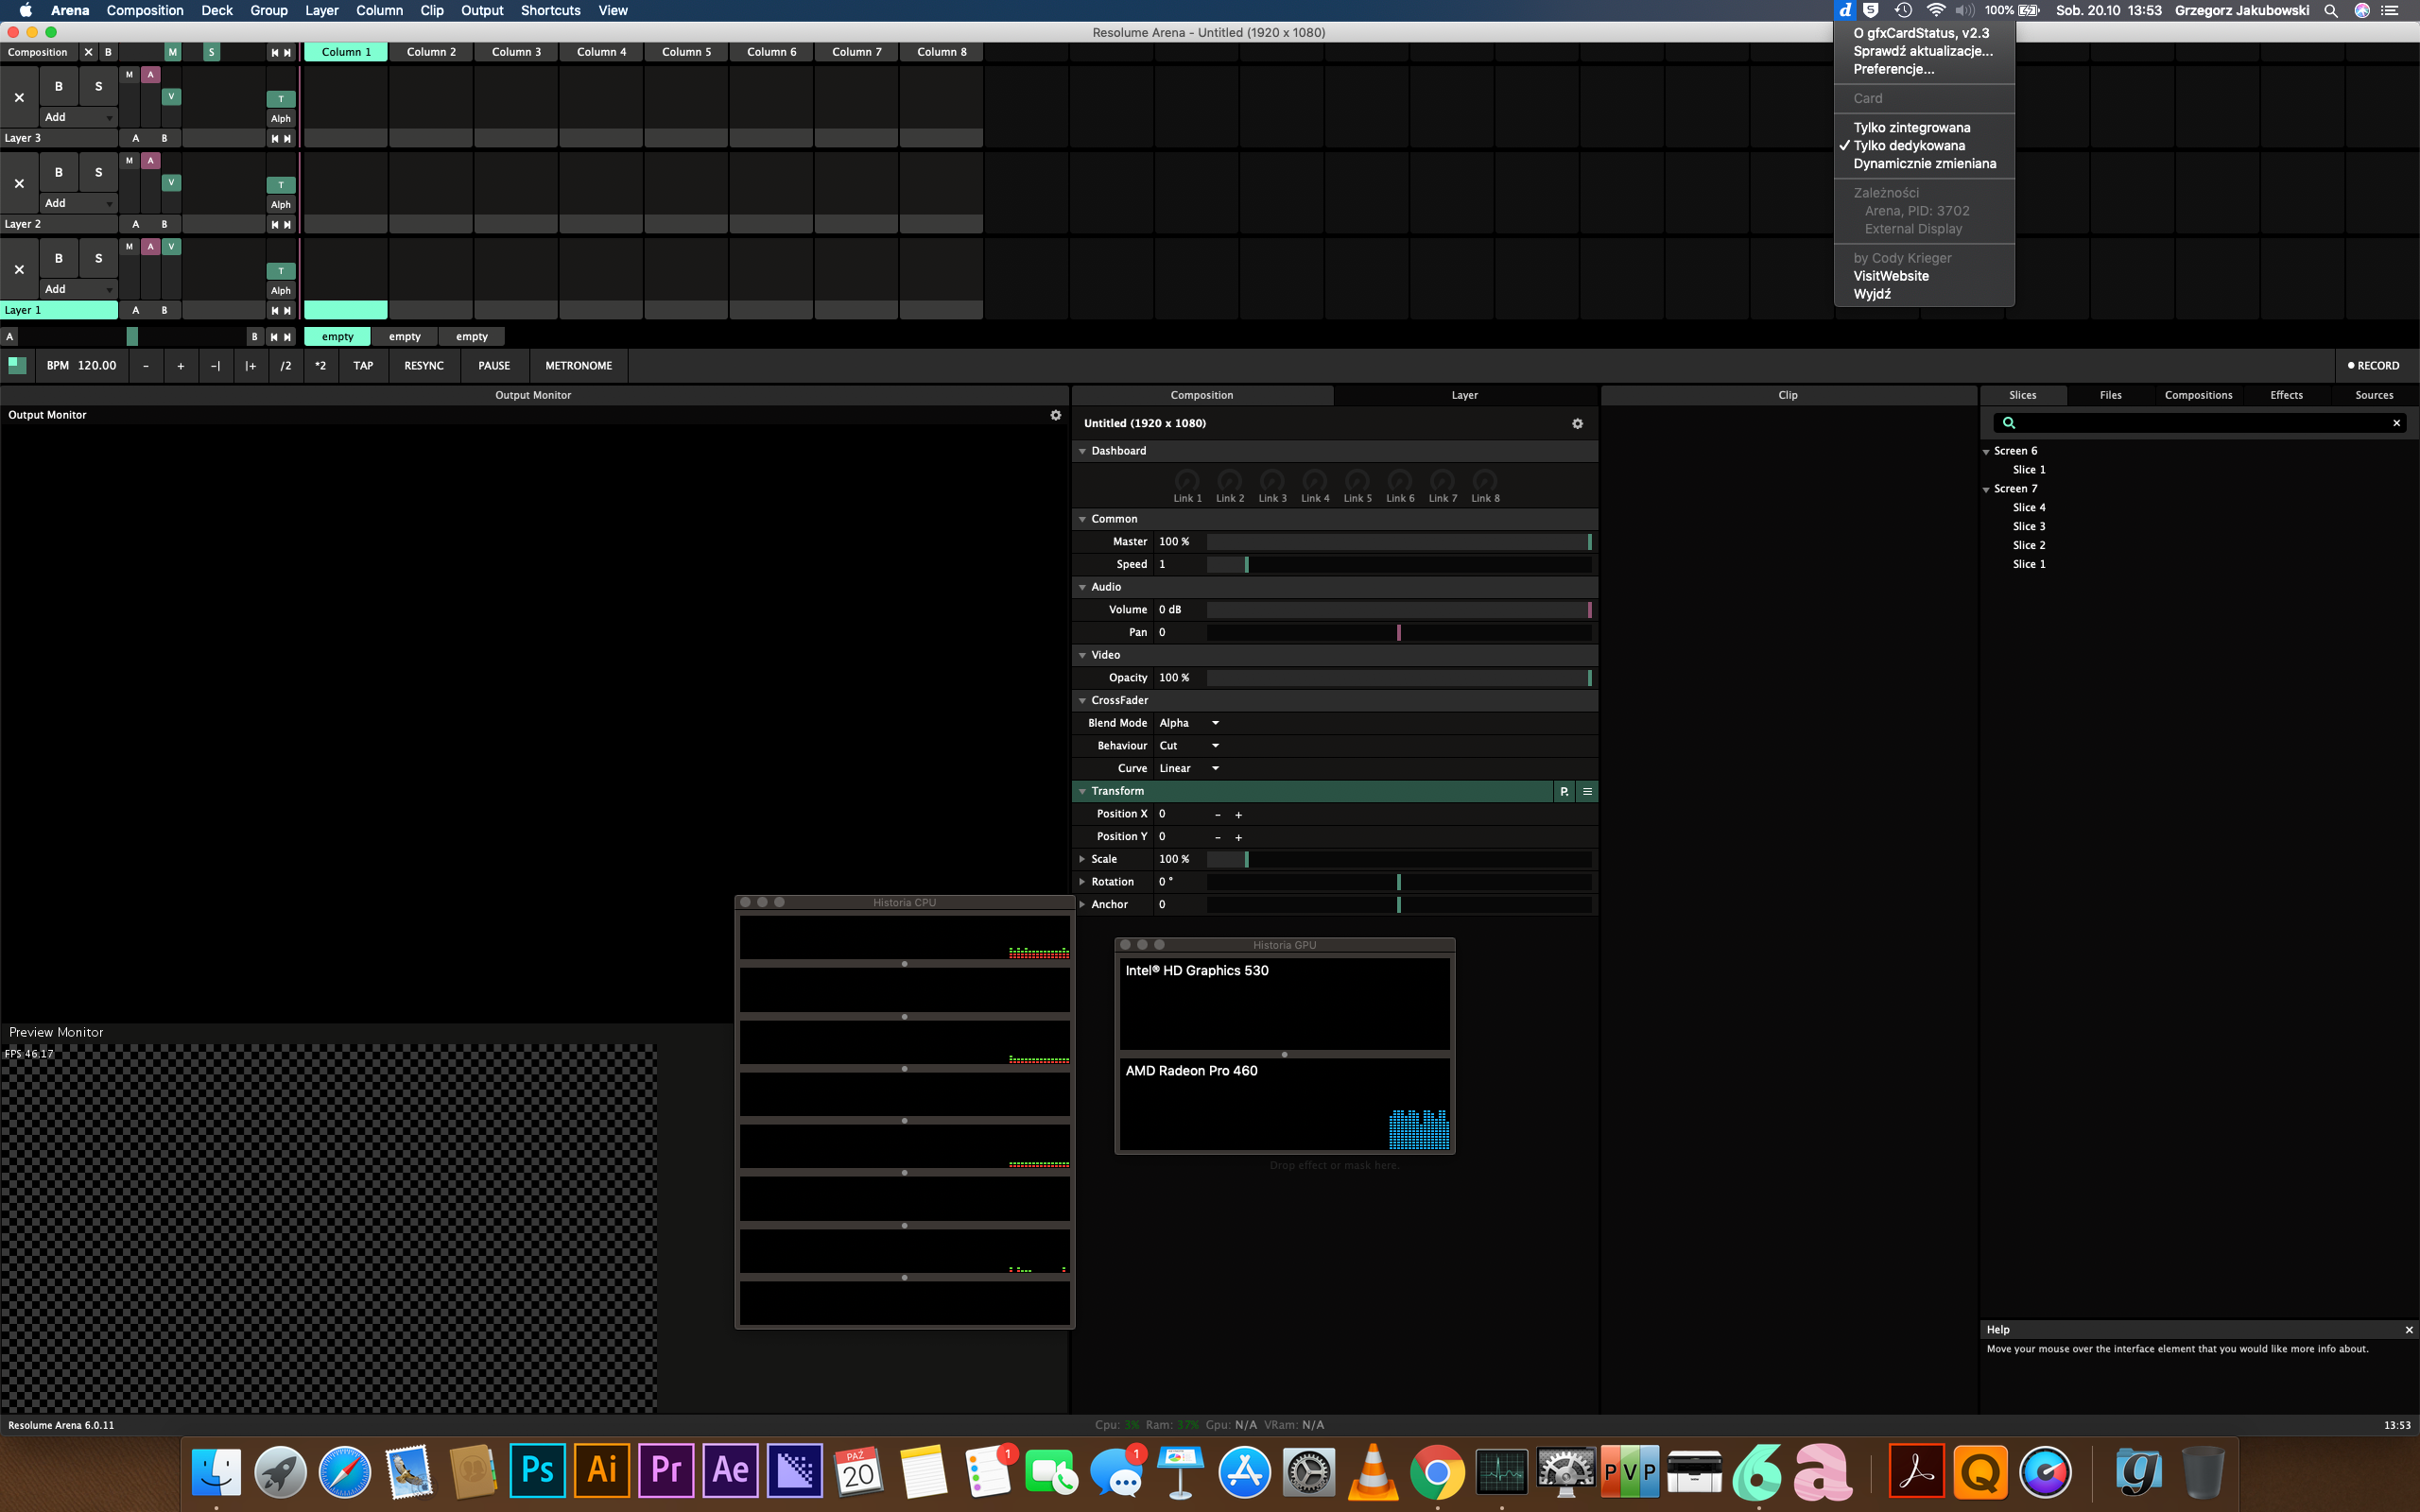Adjust the Rotation slider
This screenshot has height=1512, width=2420.
pyautogui.click(x=1398, y=882)
